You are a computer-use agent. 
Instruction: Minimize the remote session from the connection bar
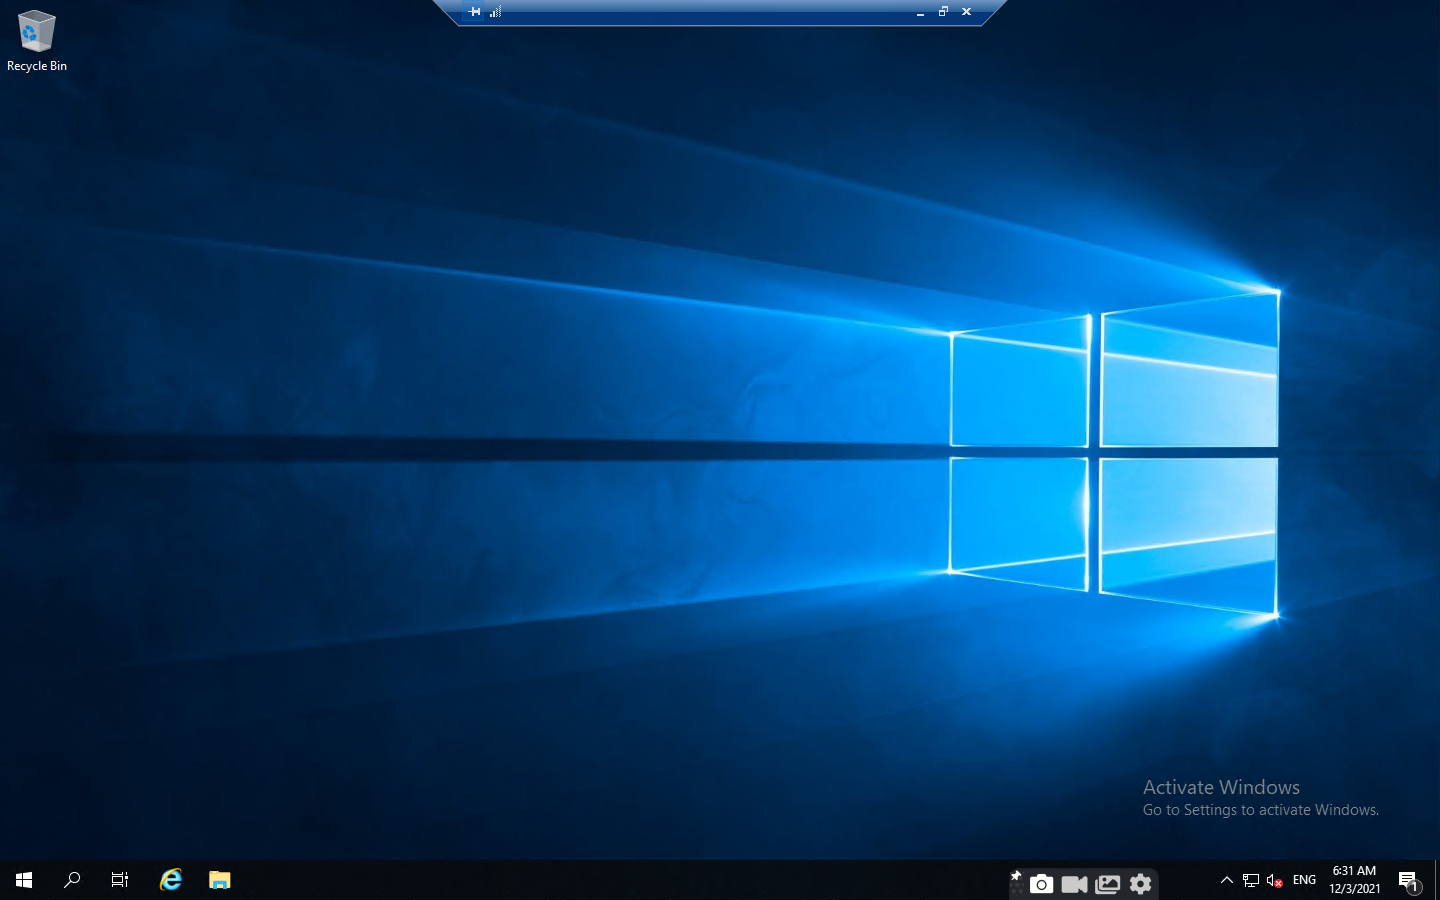920,12
